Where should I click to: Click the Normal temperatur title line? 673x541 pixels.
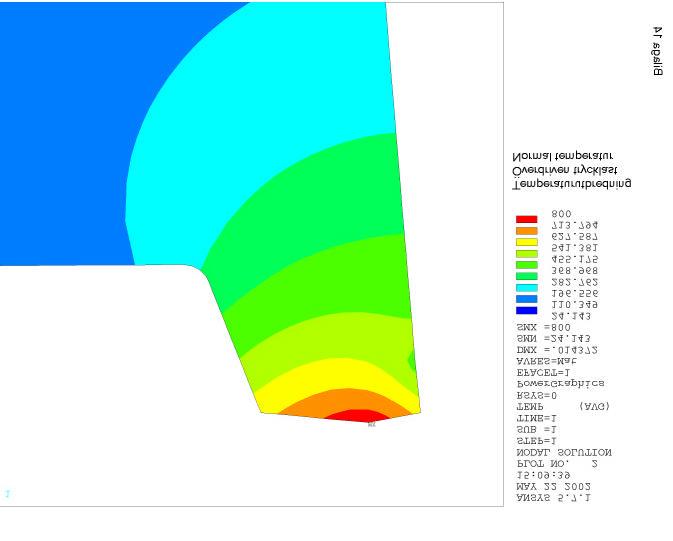[563, 155]
